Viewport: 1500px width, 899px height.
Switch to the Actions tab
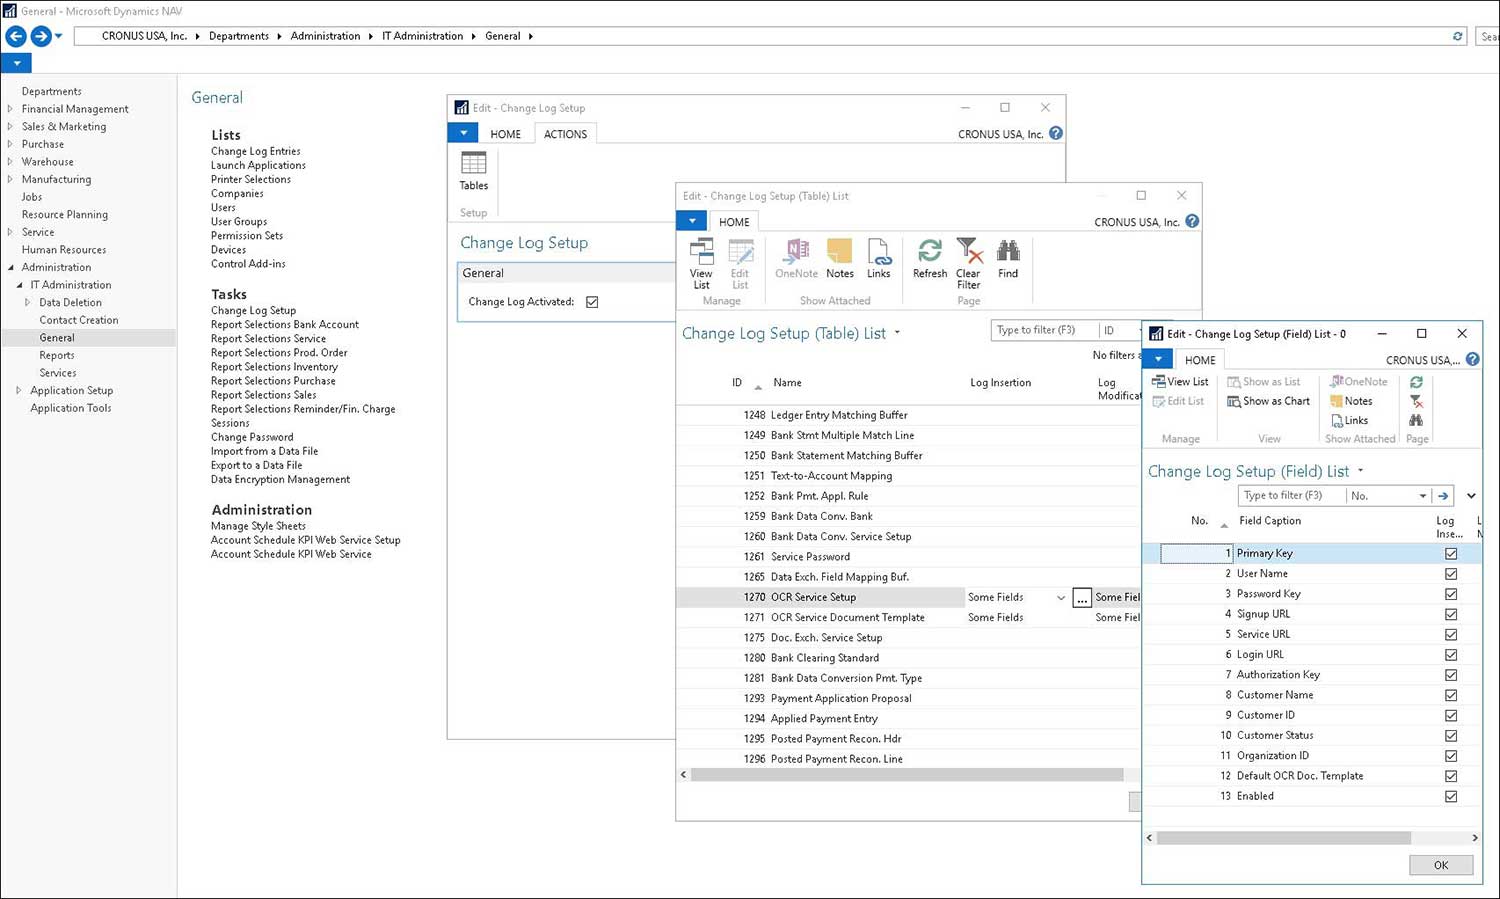click(x=565, y=133)
